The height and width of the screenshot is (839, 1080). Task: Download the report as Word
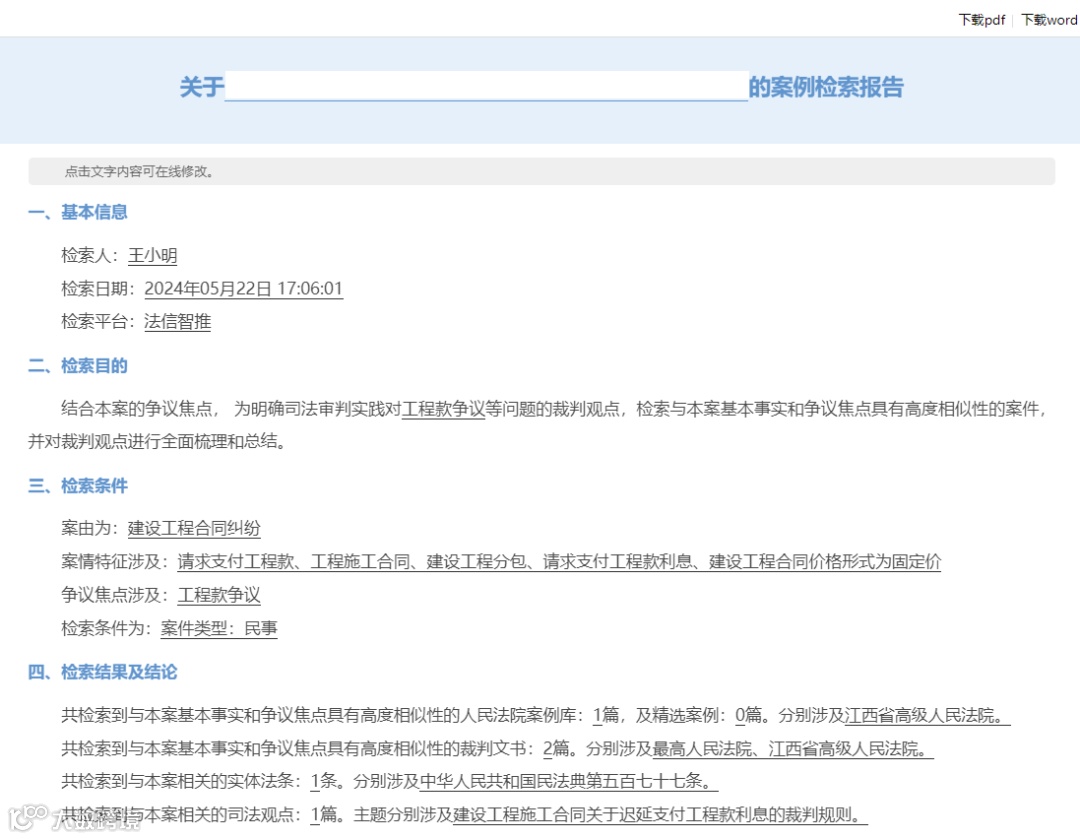[x=1048, y=20]
